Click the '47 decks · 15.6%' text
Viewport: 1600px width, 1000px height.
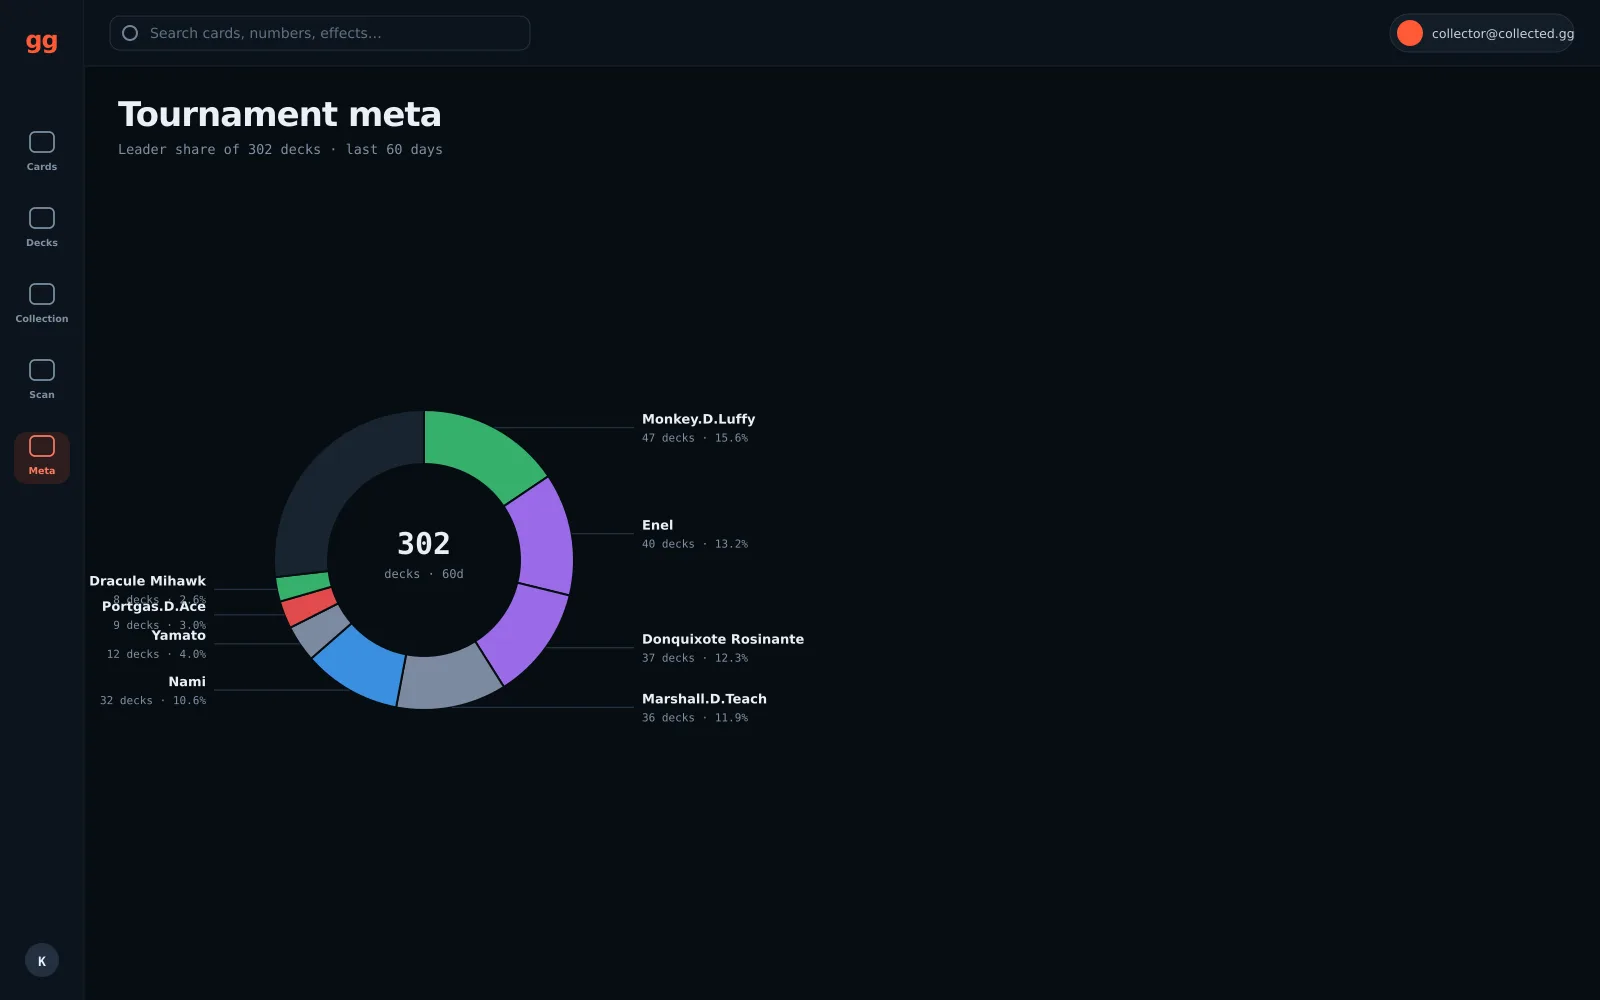695,438
